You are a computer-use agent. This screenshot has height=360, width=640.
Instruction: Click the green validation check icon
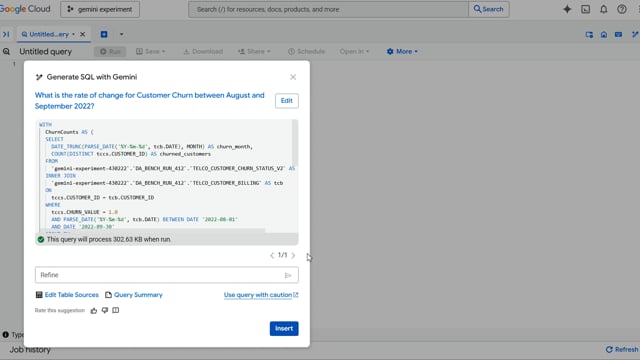click(41, 240)
